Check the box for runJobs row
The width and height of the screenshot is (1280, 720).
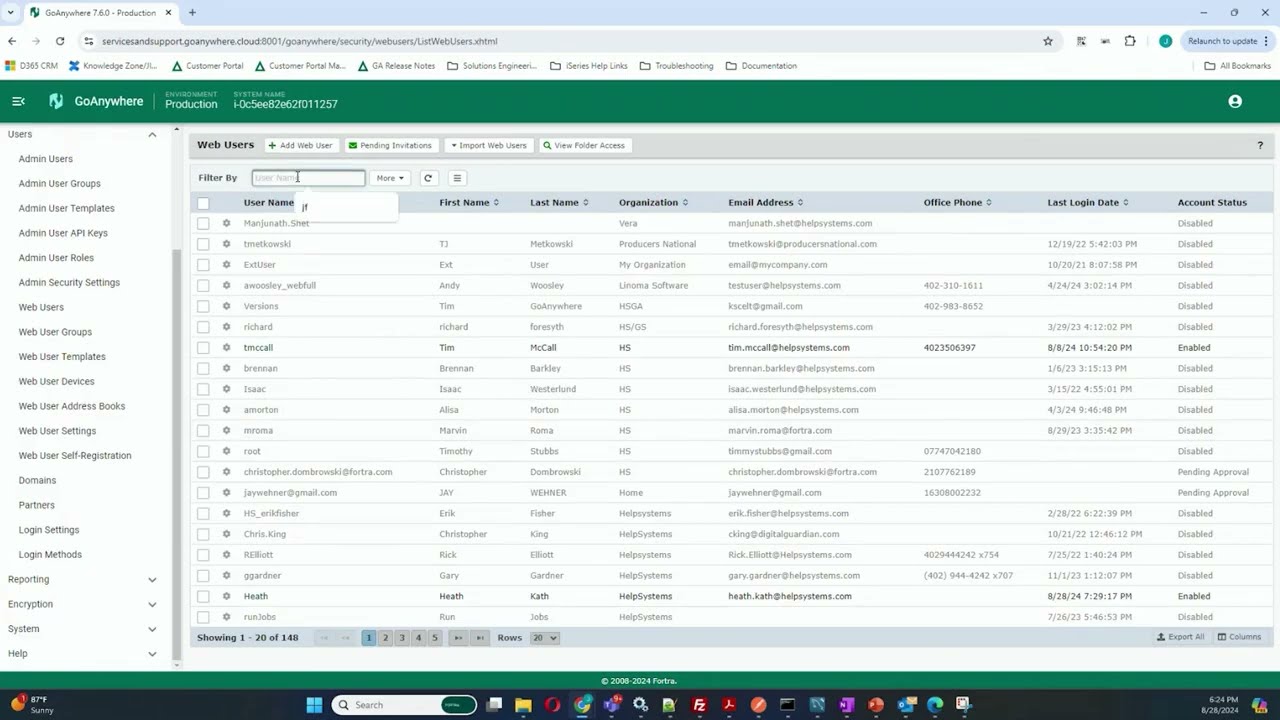point(203,617)
